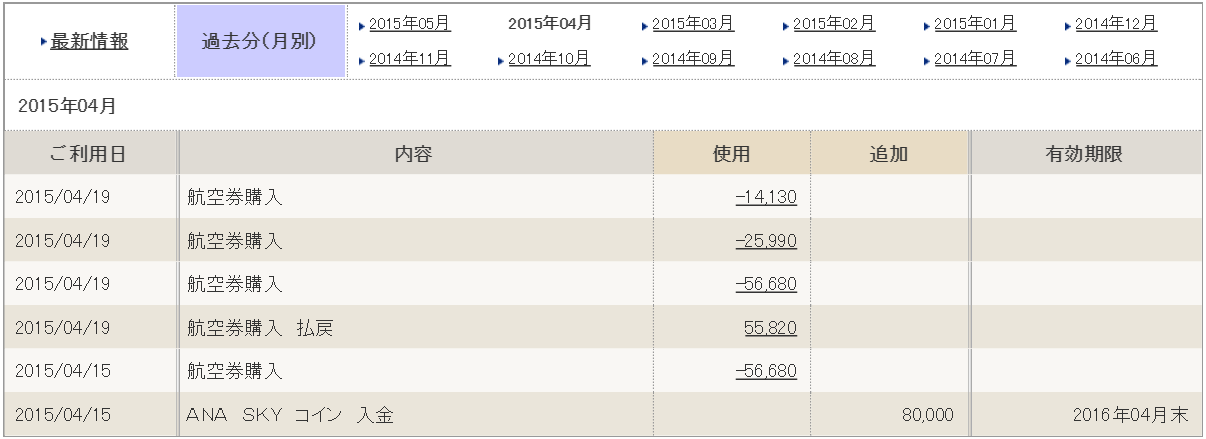Open the 2014年12月 history link
Image resolution: width=1206 pixels, height=439 pixels.
click(1116, 23)
